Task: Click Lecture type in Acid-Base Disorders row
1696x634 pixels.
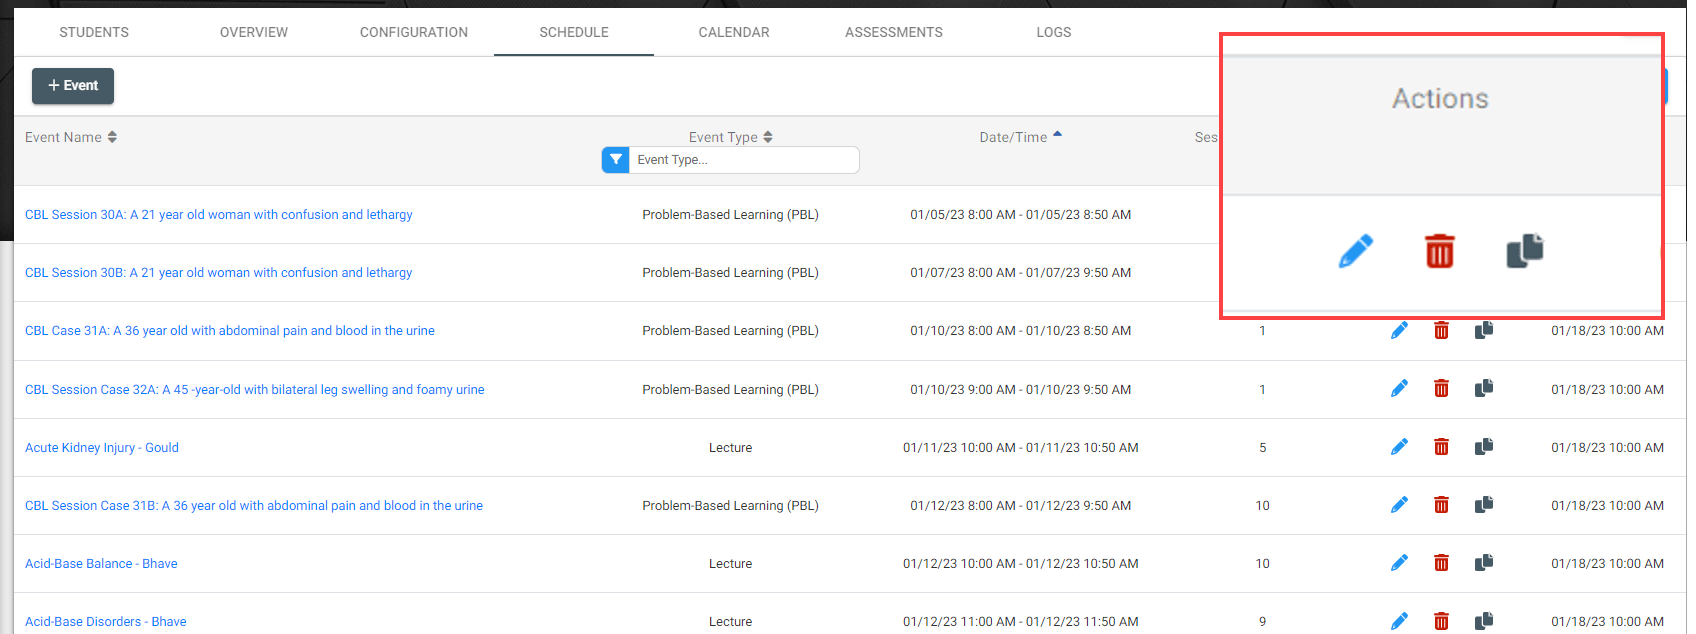Action: 731,621
